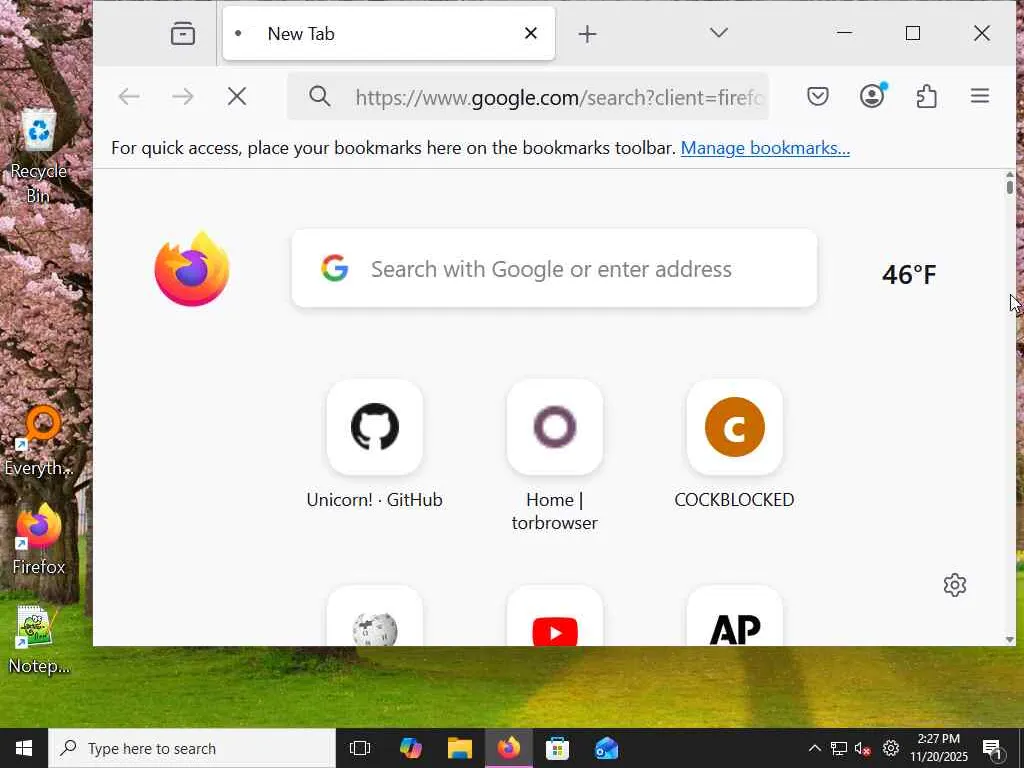Click the Manage bookmarks link
The image size is (1024, 768).
(x=765, y=148)
